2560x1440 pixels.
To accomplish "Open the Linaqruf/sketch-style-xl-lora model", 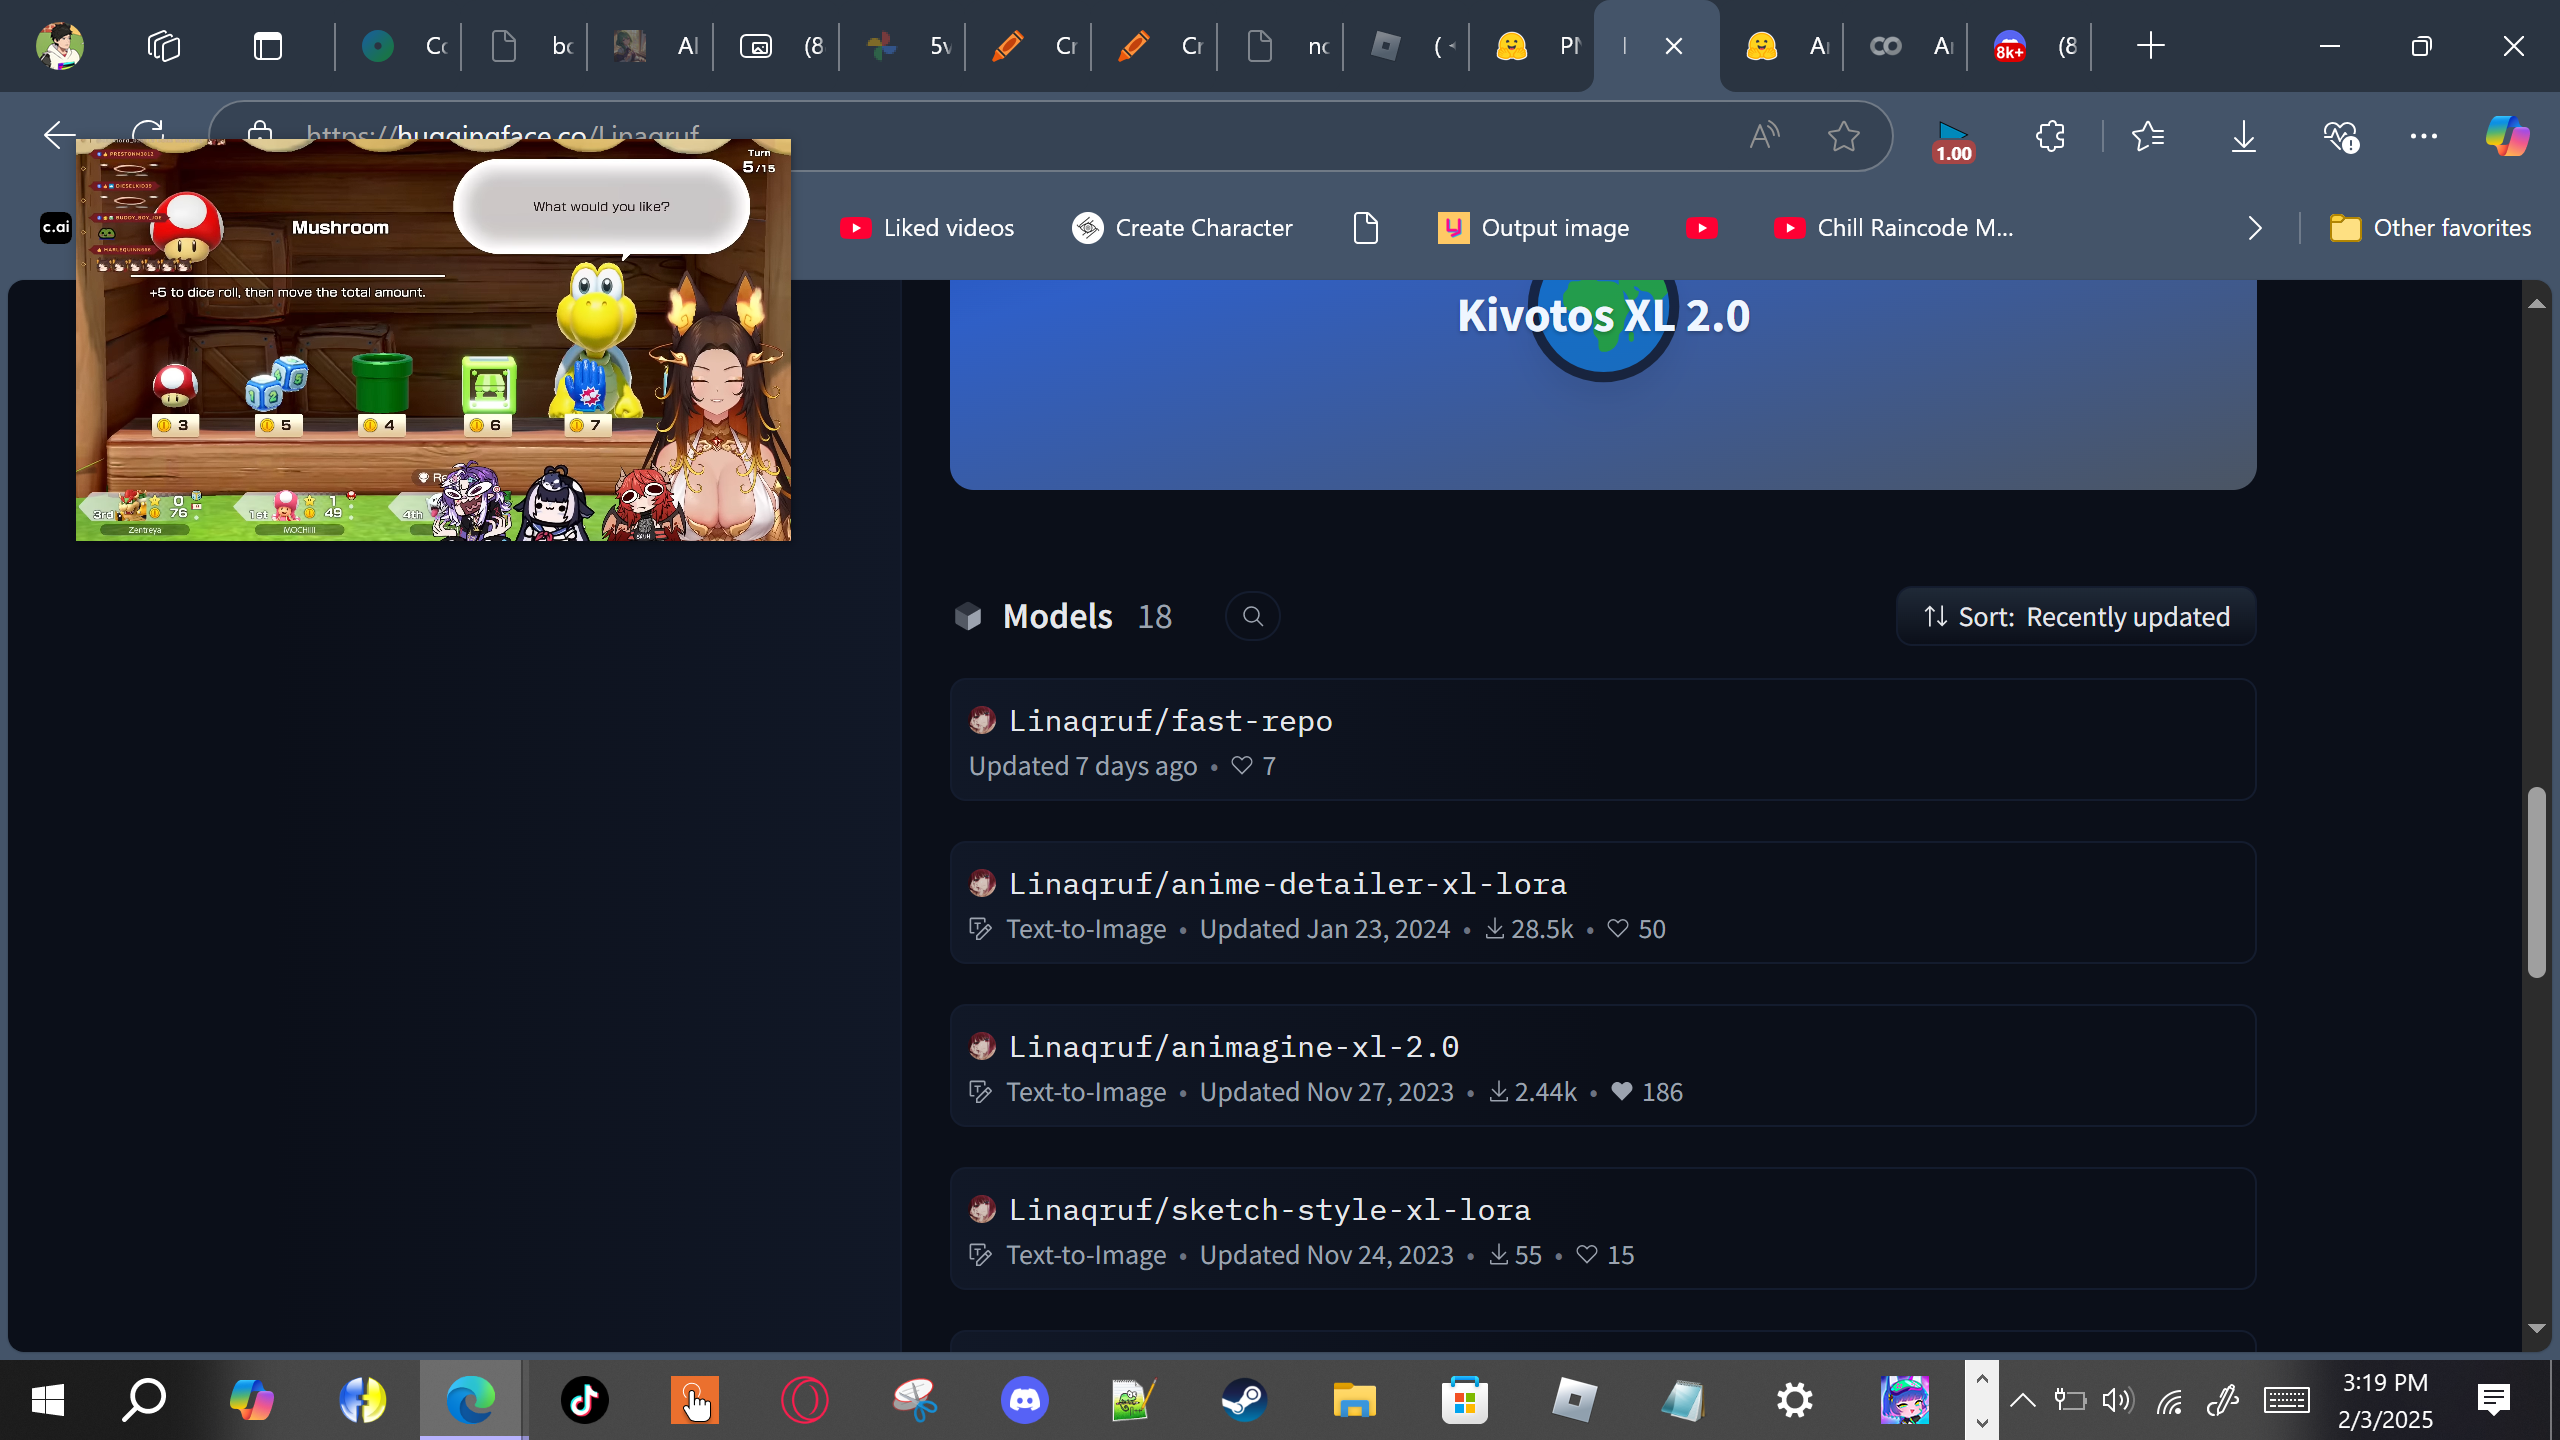I will pyautogui.click(x=1603, y=1229).
